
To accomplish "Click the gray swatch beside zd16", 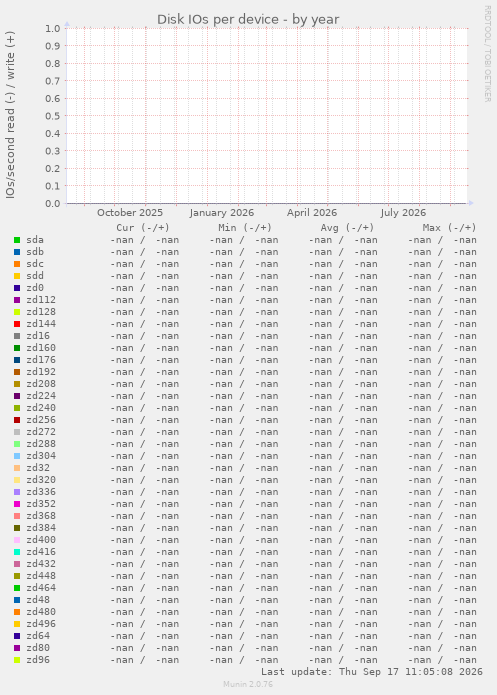I will pos(17,336).
